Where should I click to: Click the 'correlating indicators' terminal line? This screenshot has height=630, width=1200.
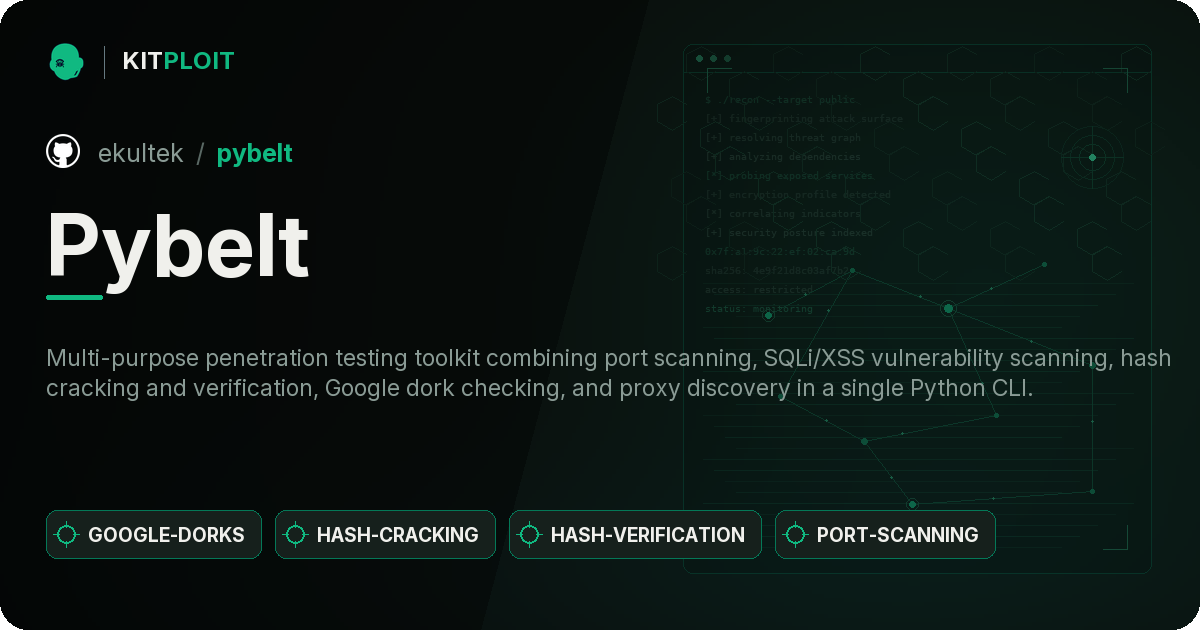click(782, 214)
